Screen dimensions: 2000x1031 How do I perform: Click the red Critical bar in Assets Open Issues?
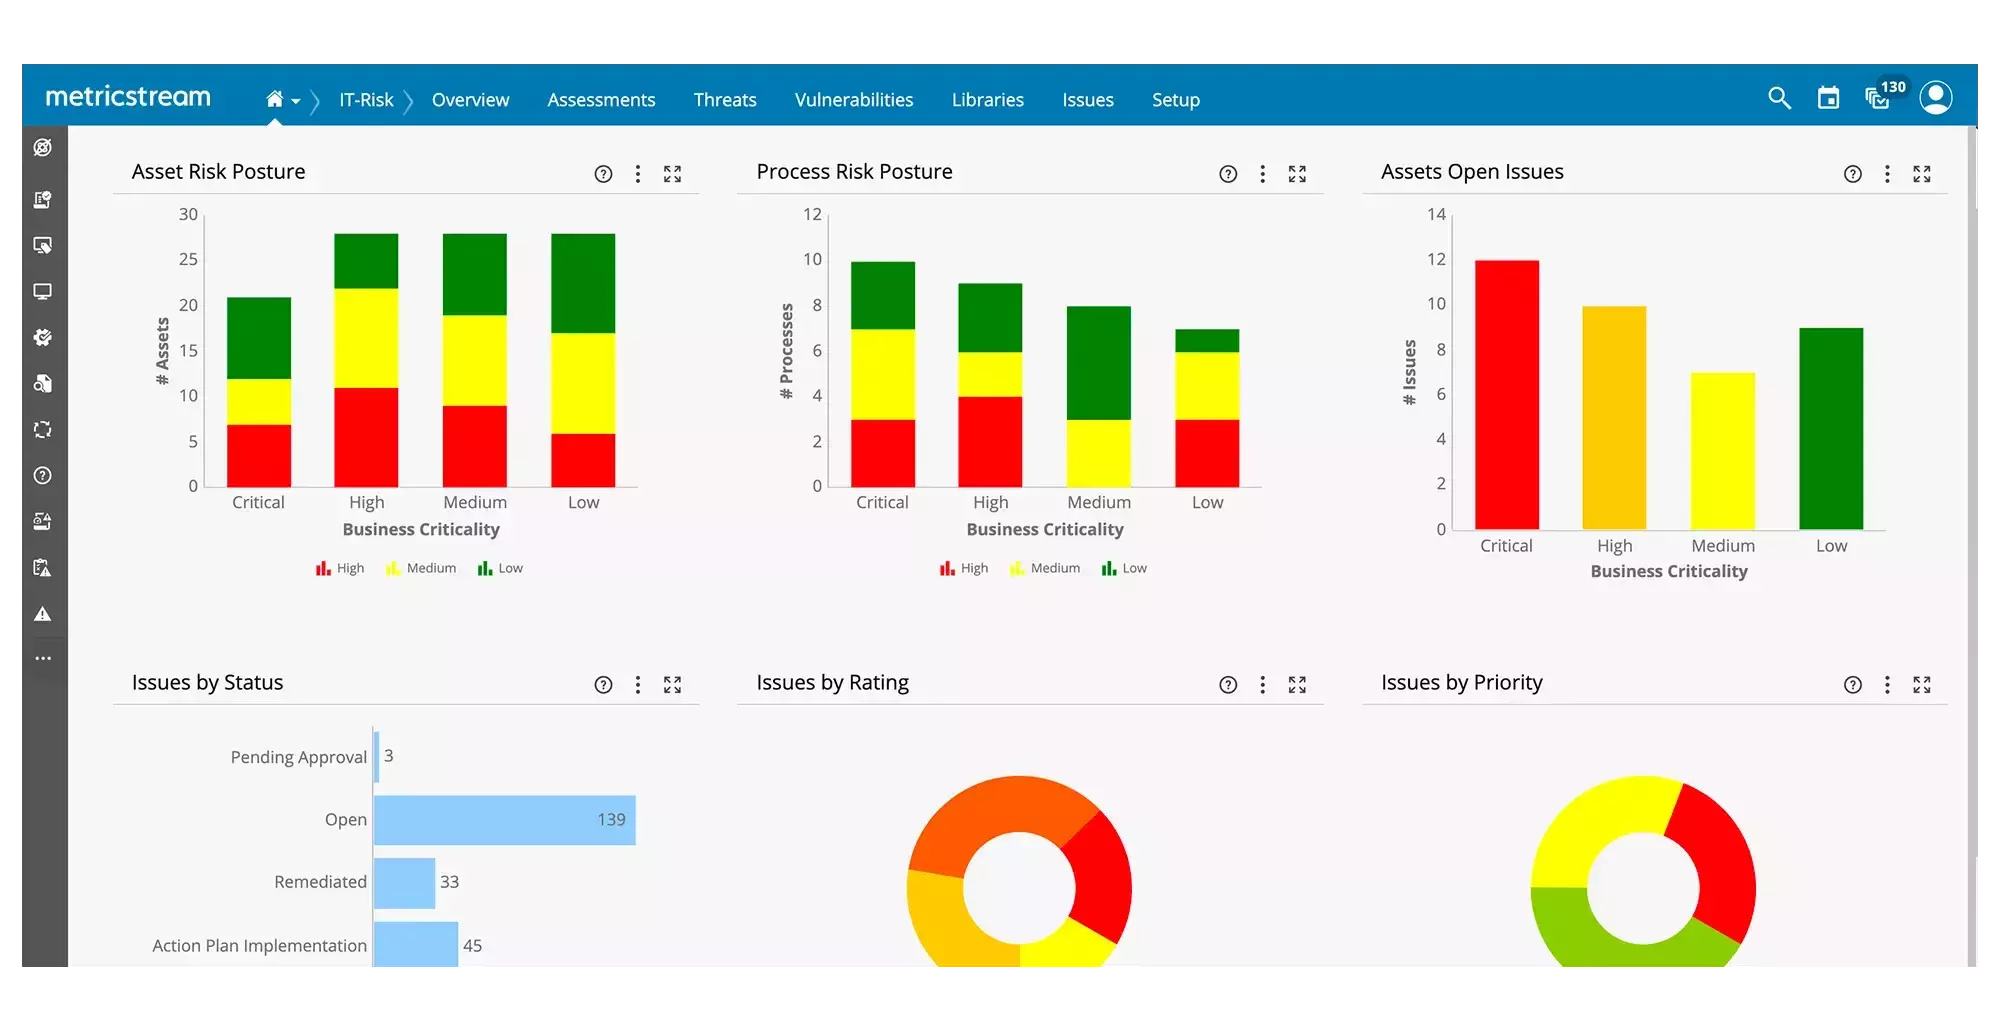pos(1507,395)
